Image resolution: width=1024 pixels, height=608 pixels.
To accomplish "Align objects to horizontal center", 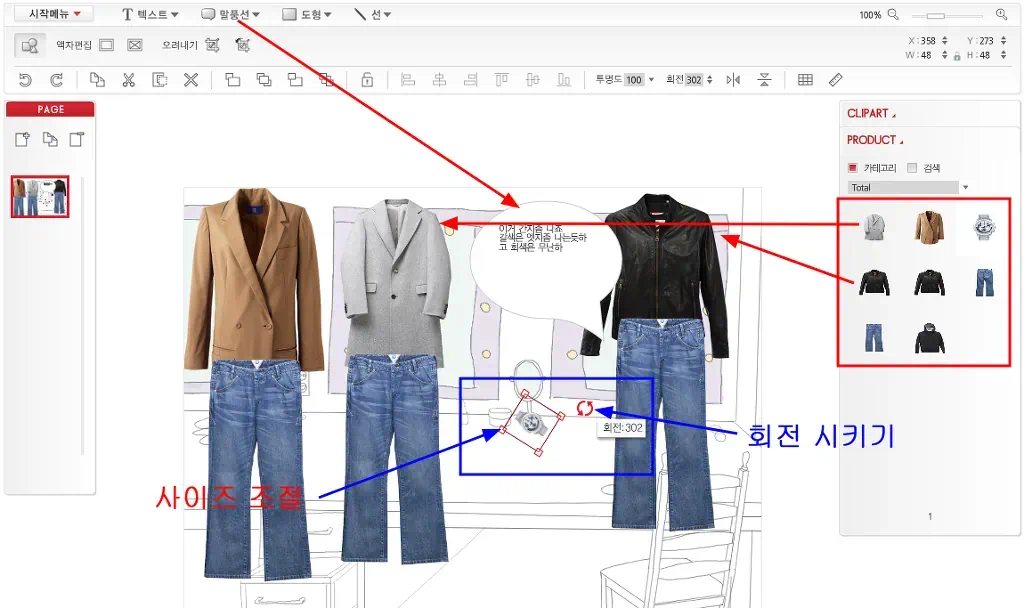I will [x=440, y=80].
